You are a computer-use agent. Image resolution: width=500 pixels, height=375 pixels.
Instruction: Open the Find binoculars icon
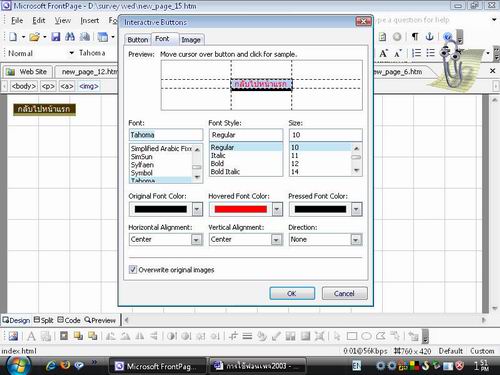pyautogui.click(x=70, y=37)
